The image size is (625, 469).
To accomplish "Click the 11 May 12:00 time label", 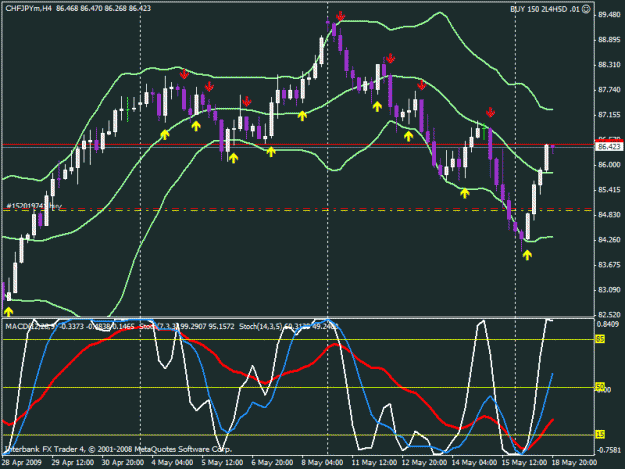I will click(x=374, y=463).
